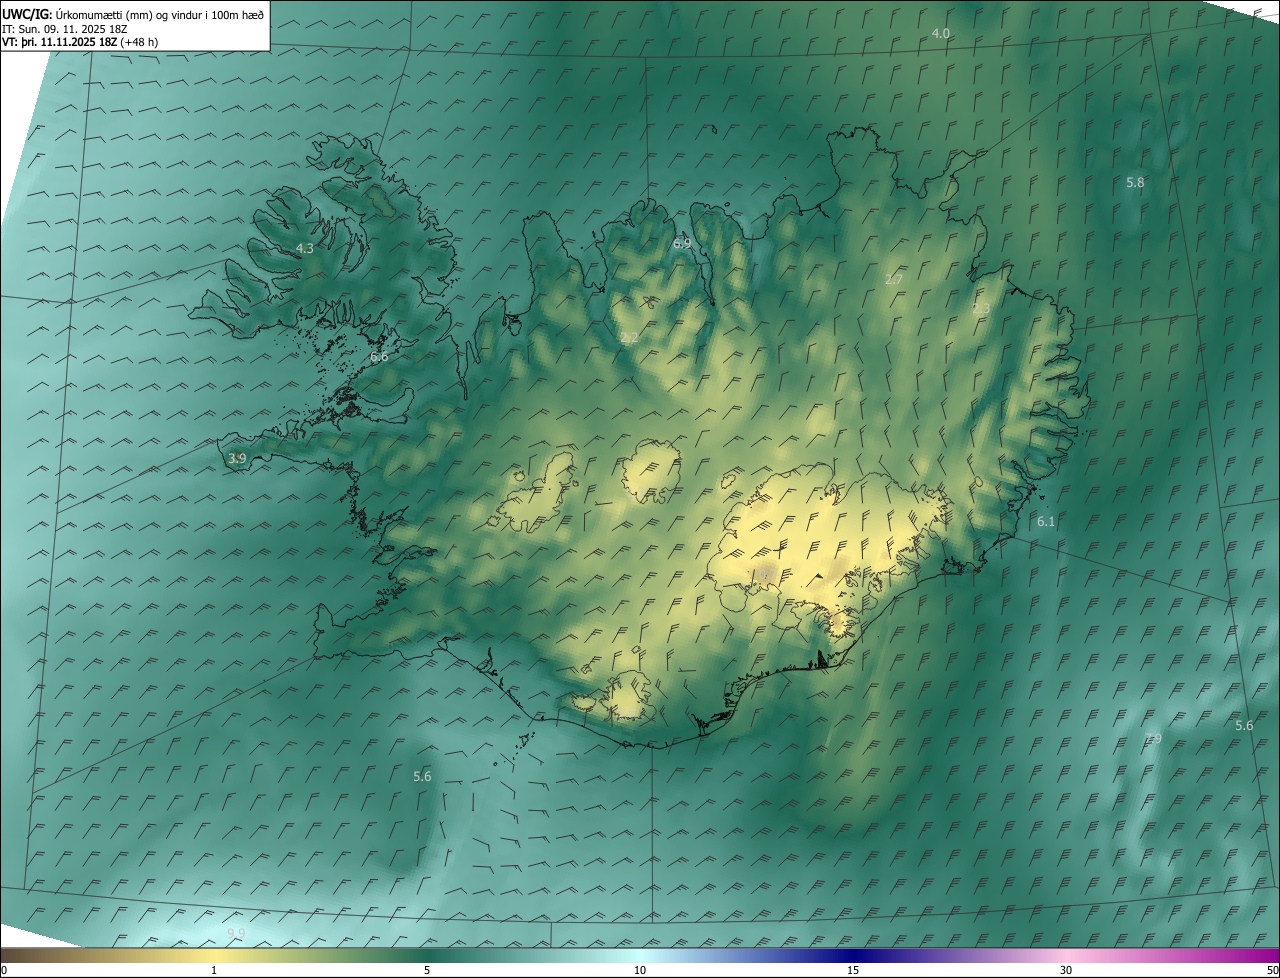Click the initial time 'IT: Sun. 09. 11. 2025 18Z'

point(65,28)
